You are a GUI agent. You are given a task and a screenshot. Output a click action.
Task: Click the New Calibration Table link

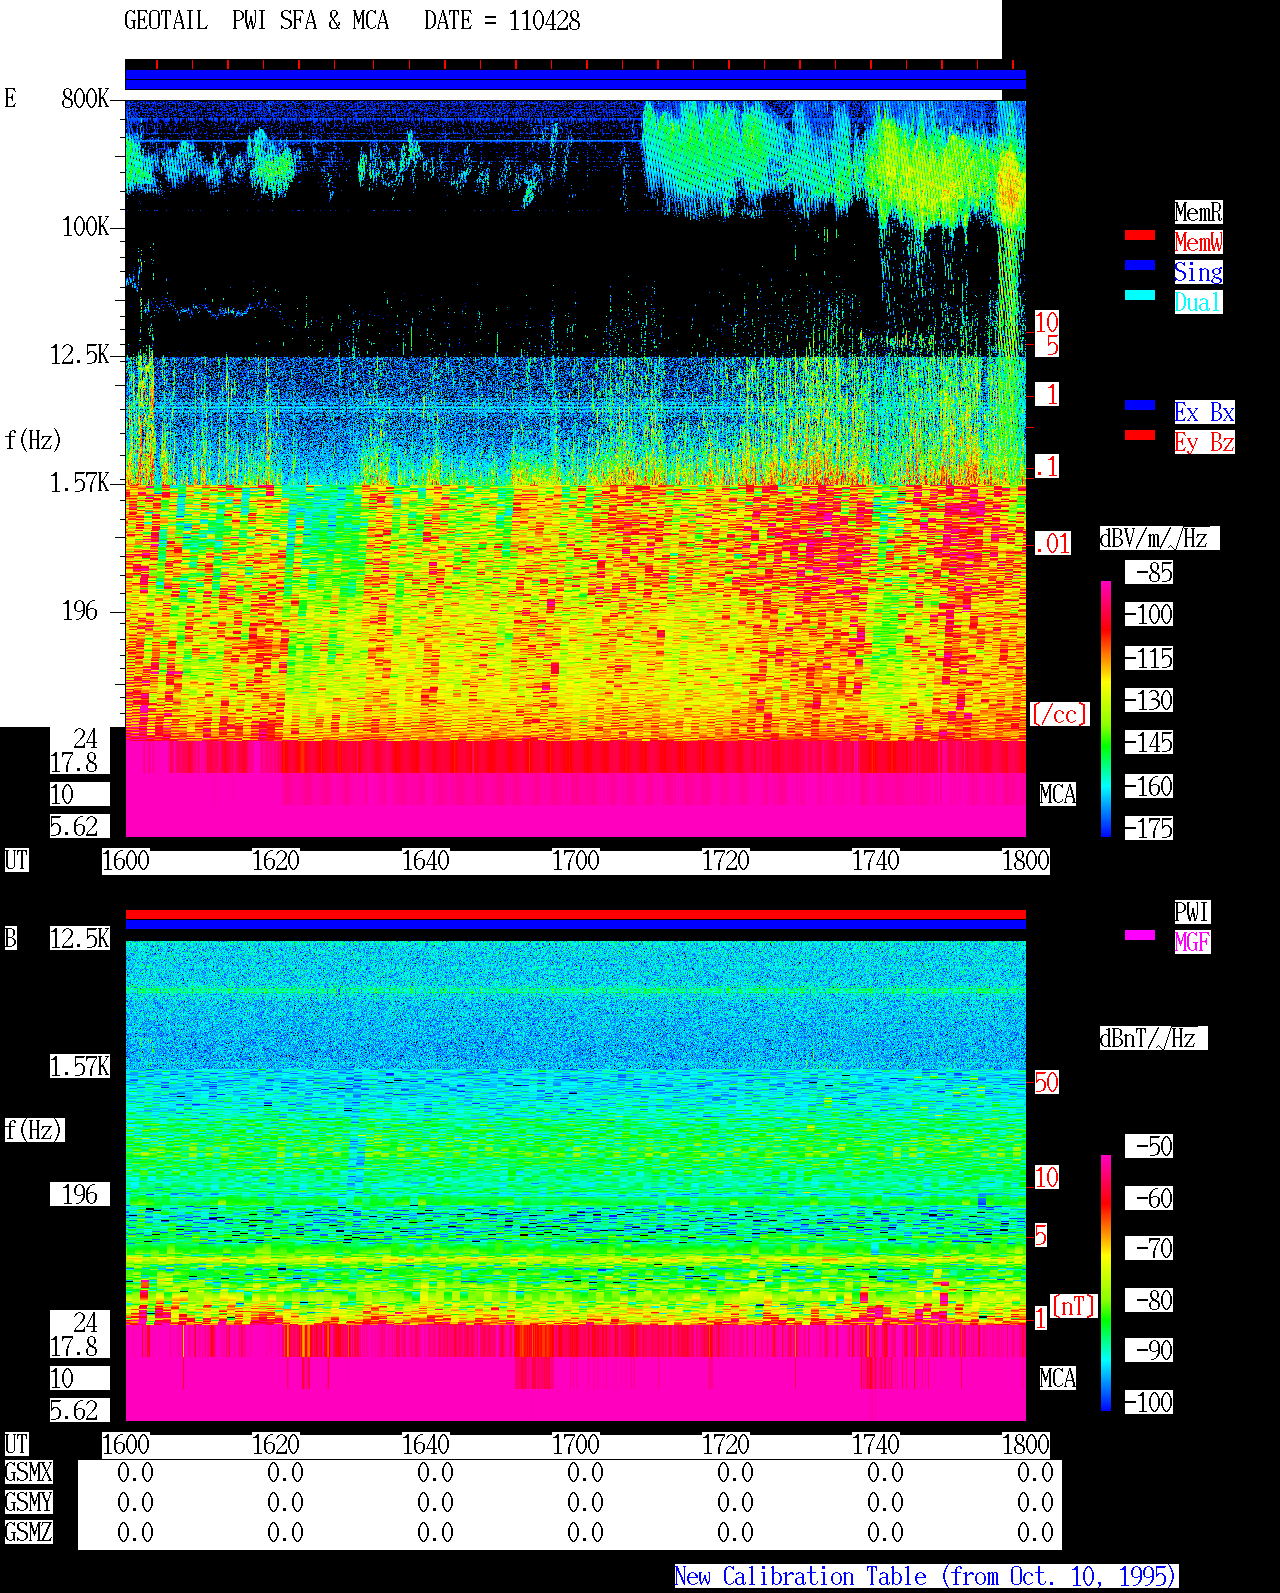coord(926,1576)
